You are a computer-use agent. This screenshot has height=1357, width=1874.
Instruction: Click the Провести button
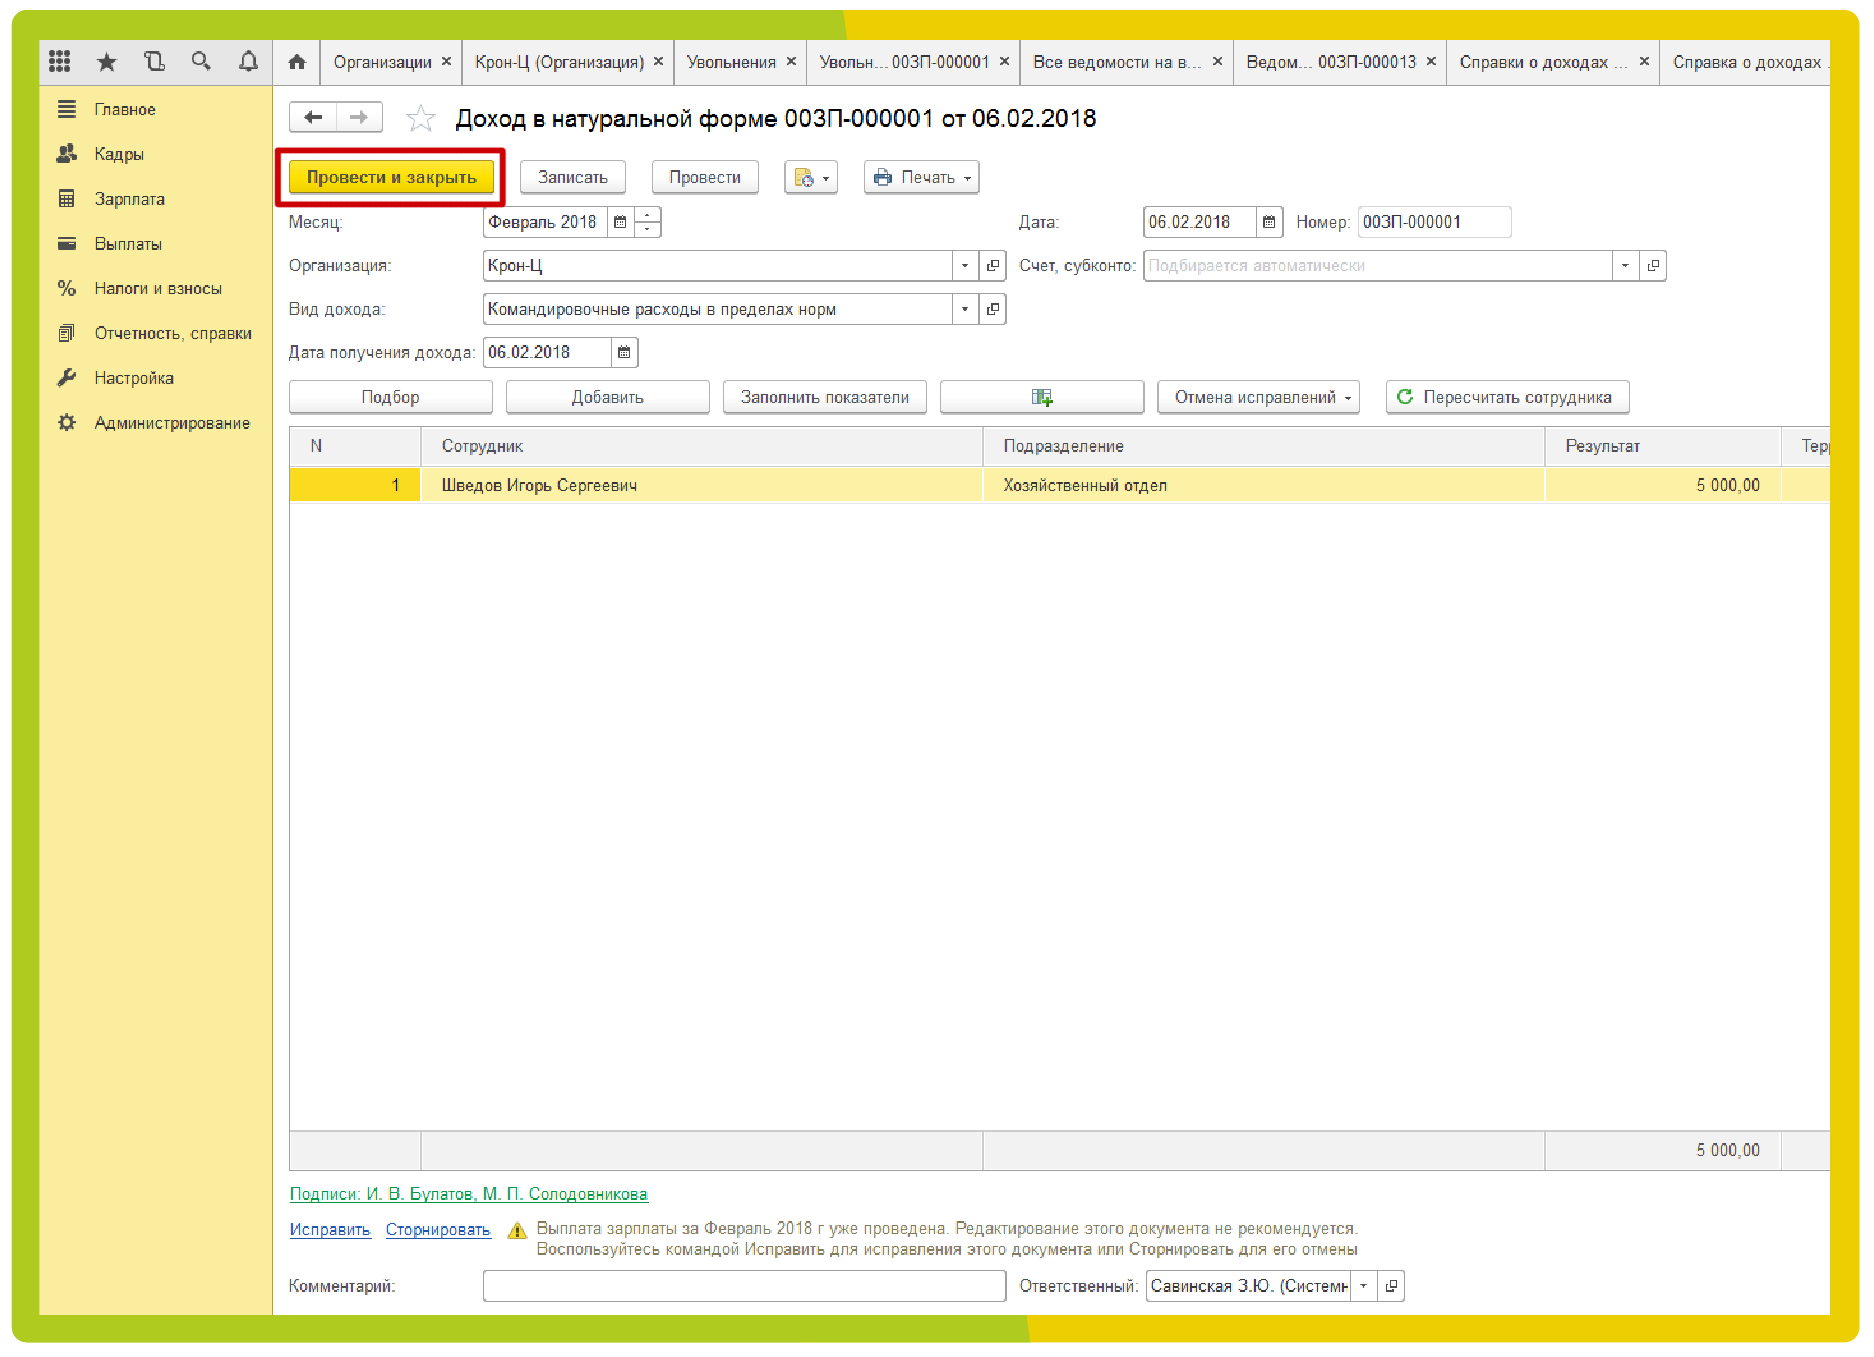tap(705, 177)
